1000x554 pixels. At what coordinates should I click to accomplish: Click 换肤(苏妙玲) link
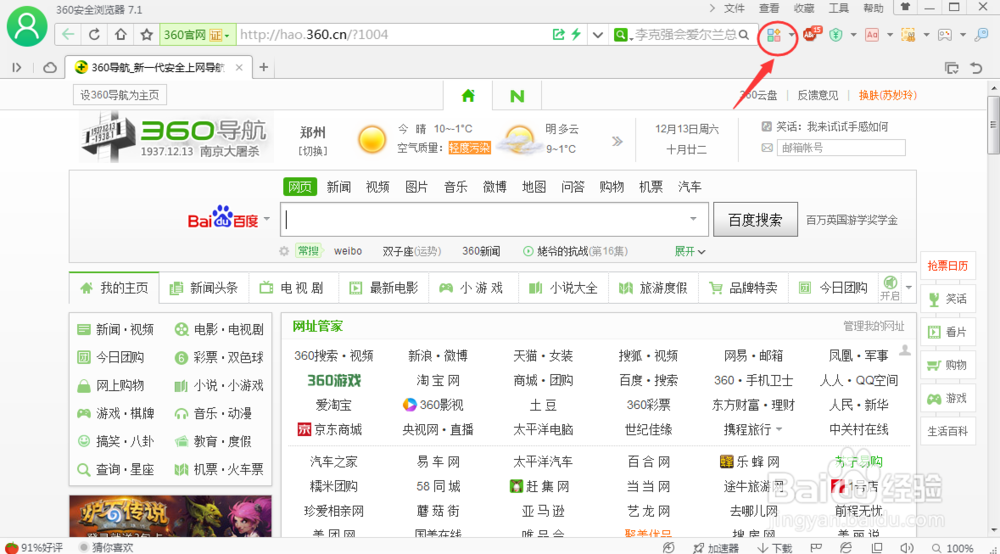(x=888, y=95)
